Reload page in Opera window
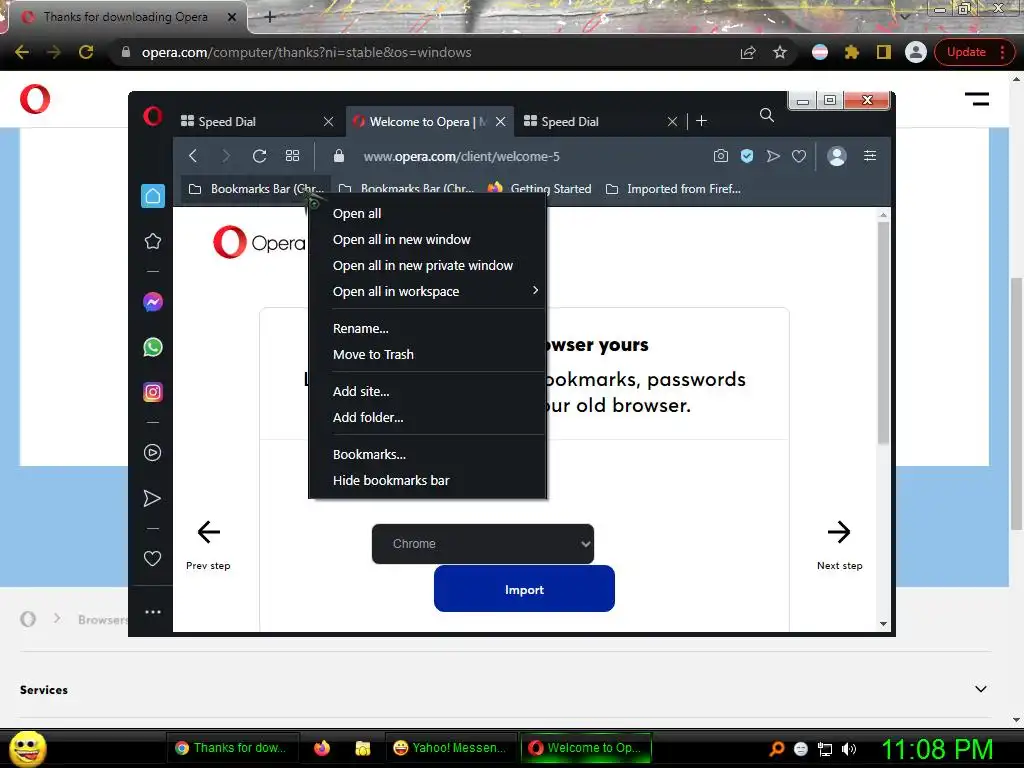The width and height of the screenshot is (1024, 768). coord(259,156)
